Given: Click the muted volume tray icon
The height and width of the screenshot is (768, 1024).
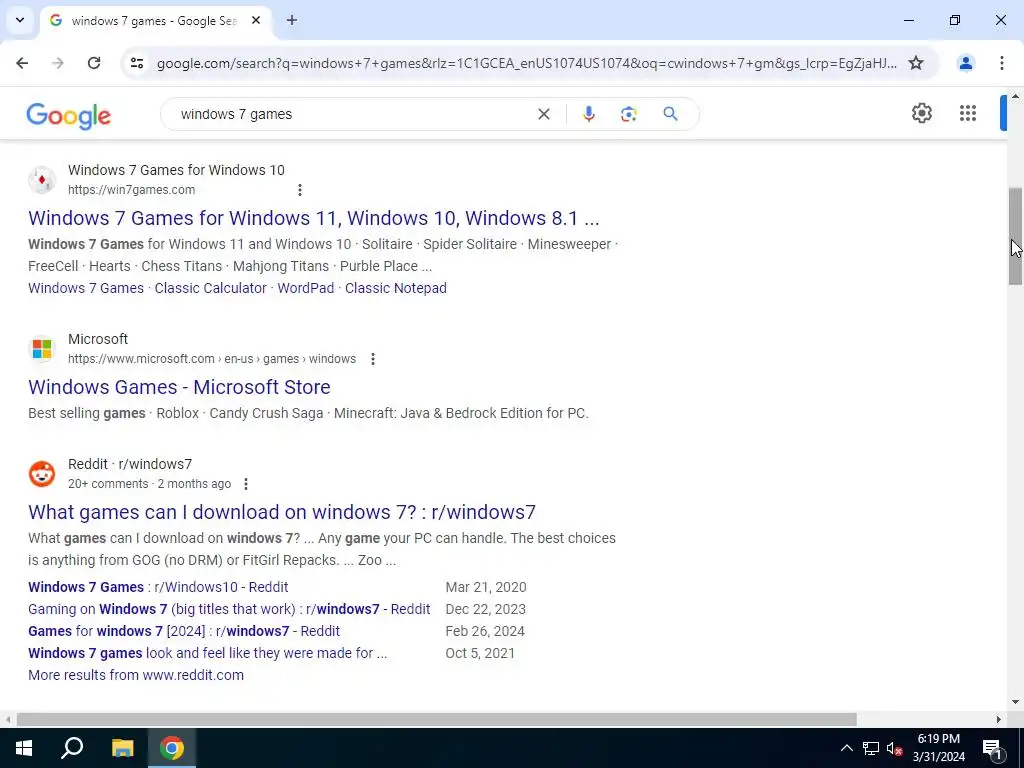Looking at the screenshot, I should [894, 748].
